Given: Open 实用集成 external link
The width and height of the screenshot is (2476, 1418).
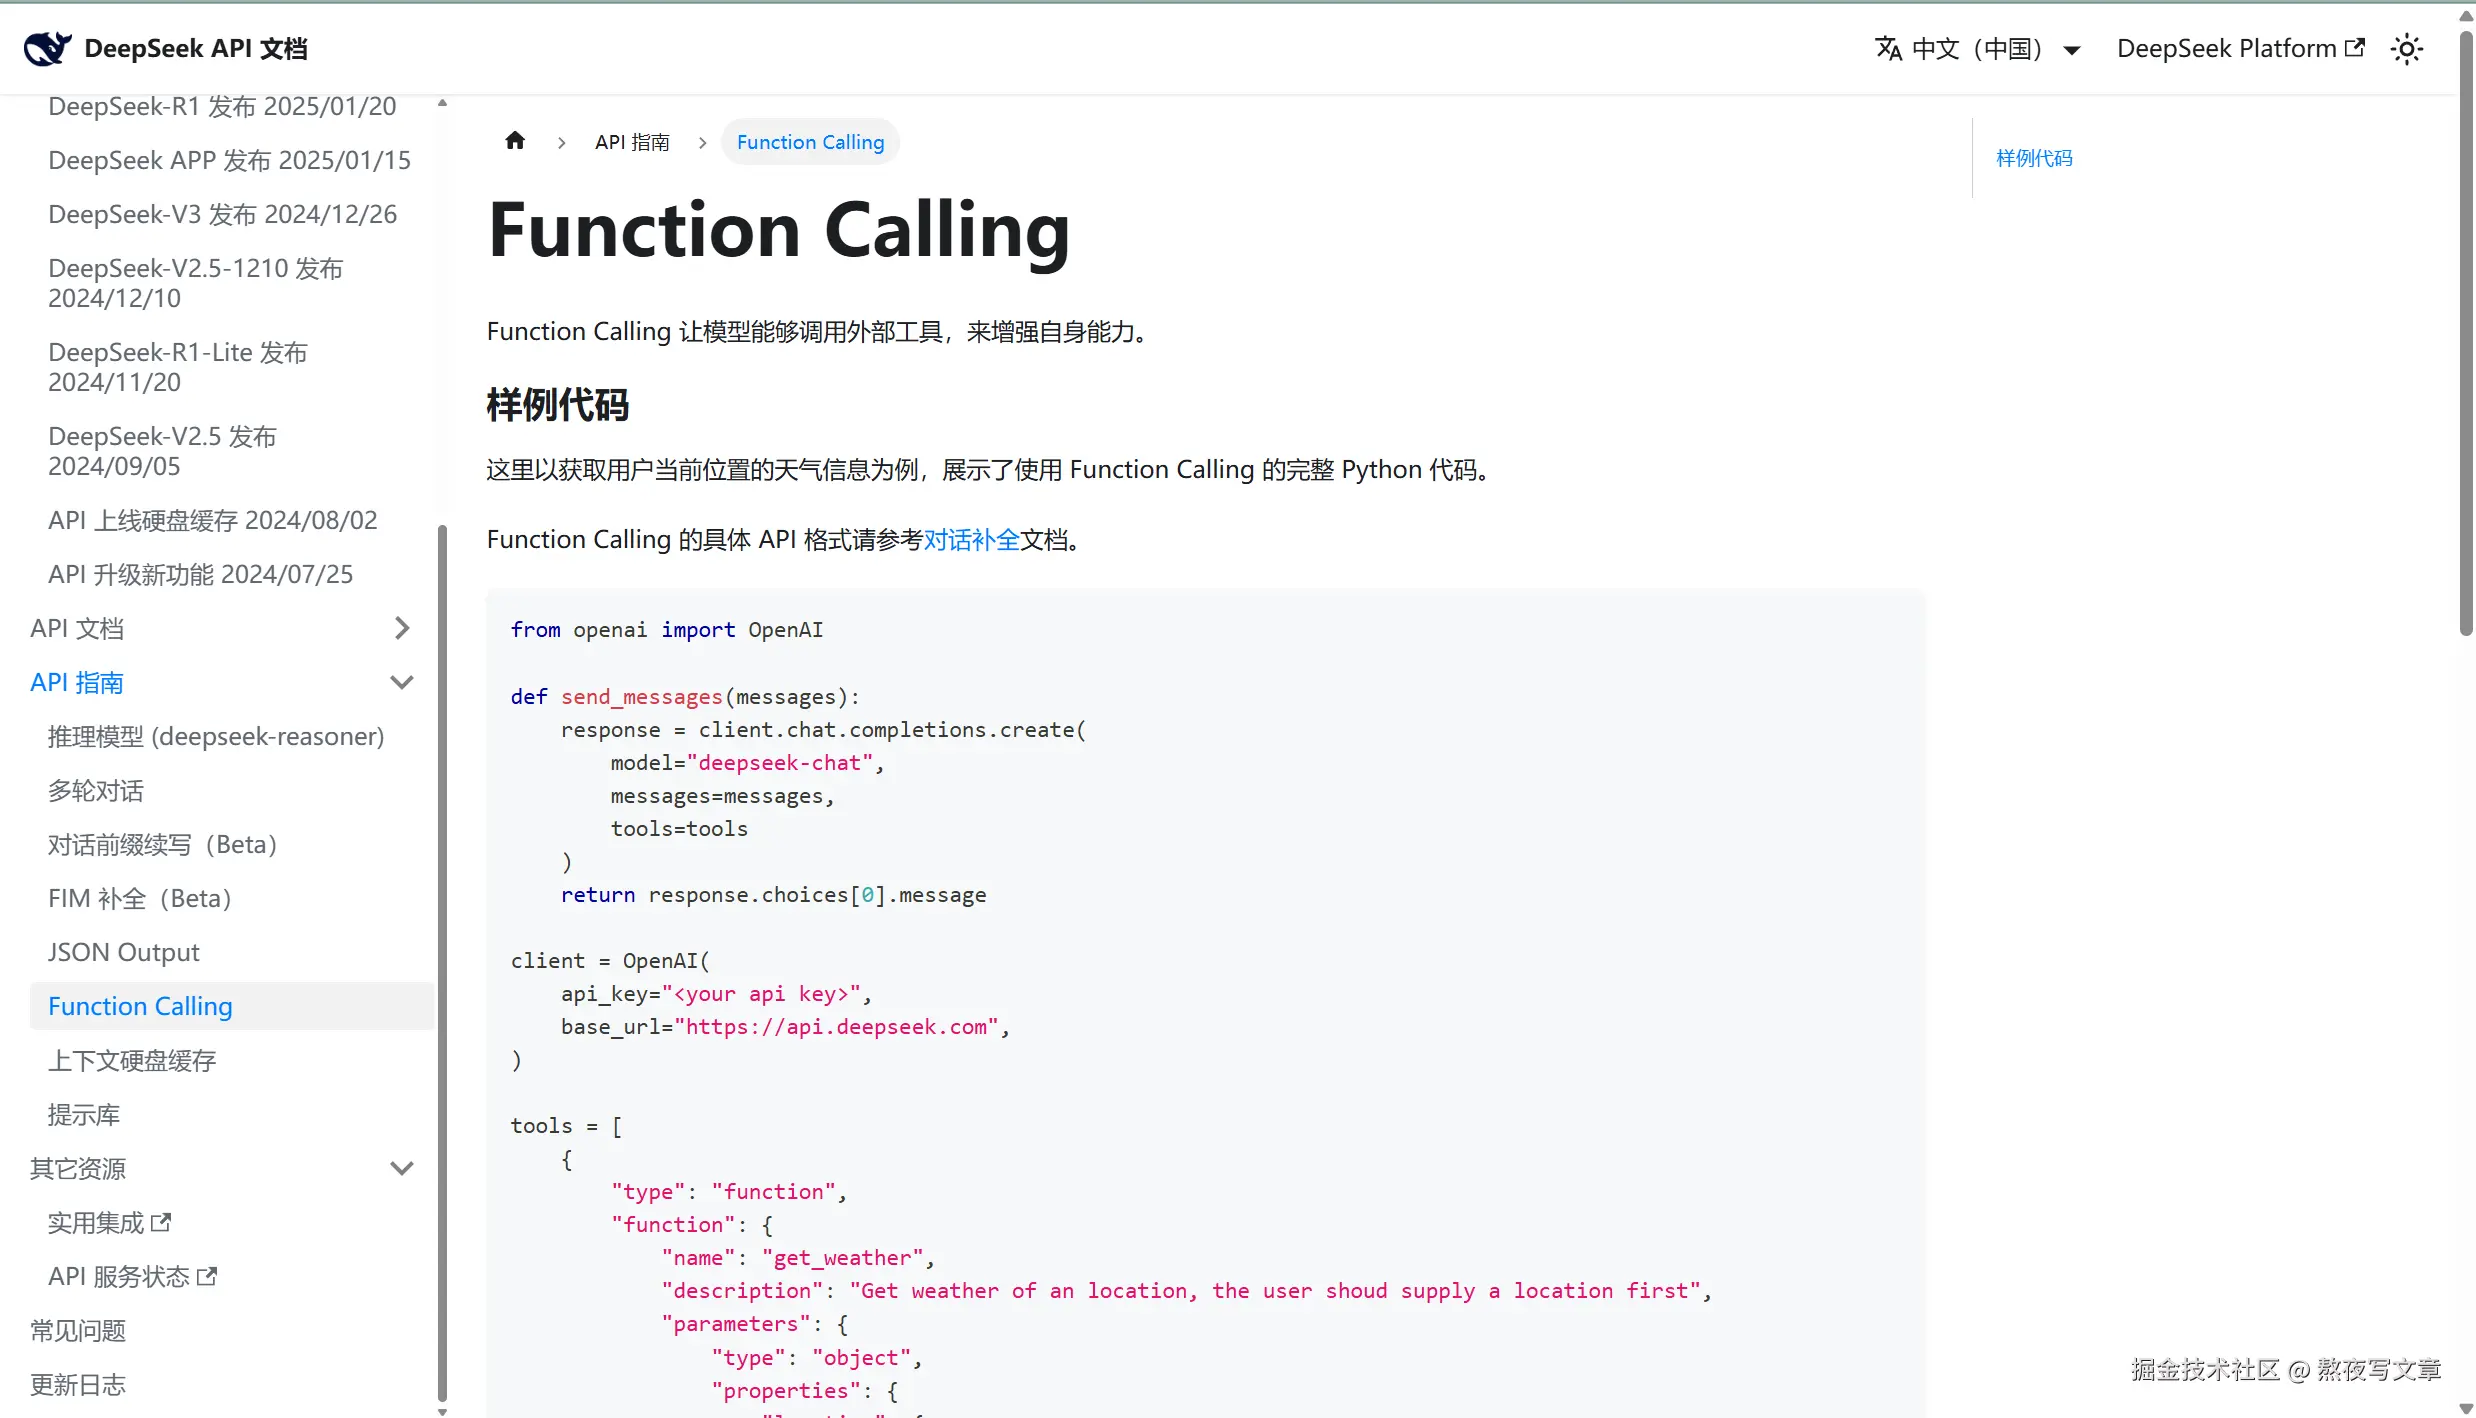Looking at the screenshot, I should point(109,1222).
